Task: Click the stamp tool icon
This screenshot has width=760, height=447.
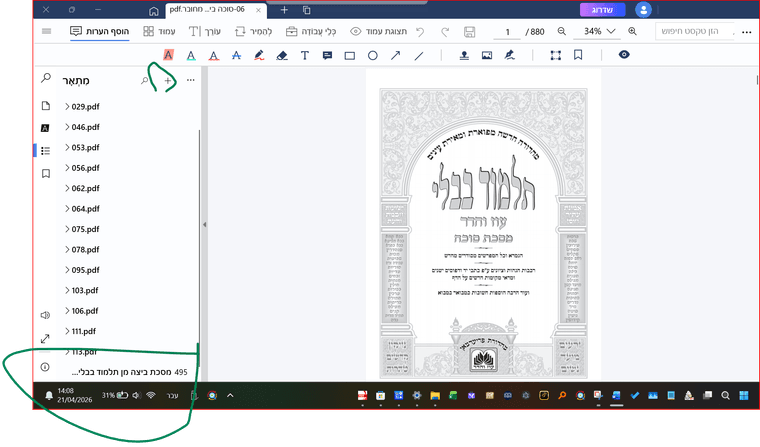Action: (464, 56)
